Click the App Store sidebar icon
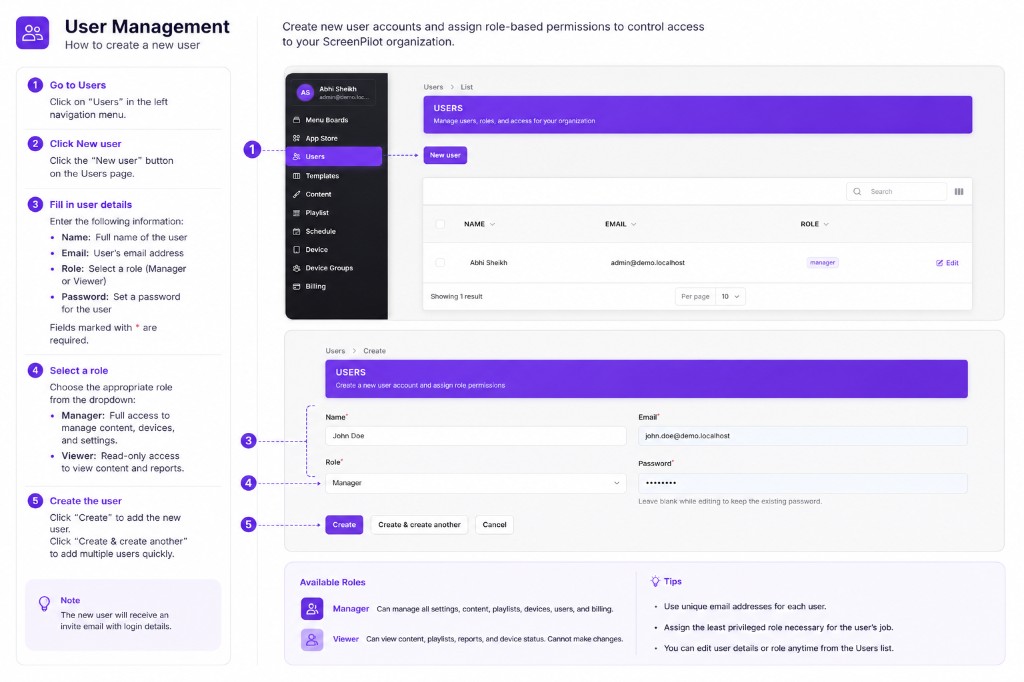The width and height of the screenshot is (1024, 682). [296, 138]
